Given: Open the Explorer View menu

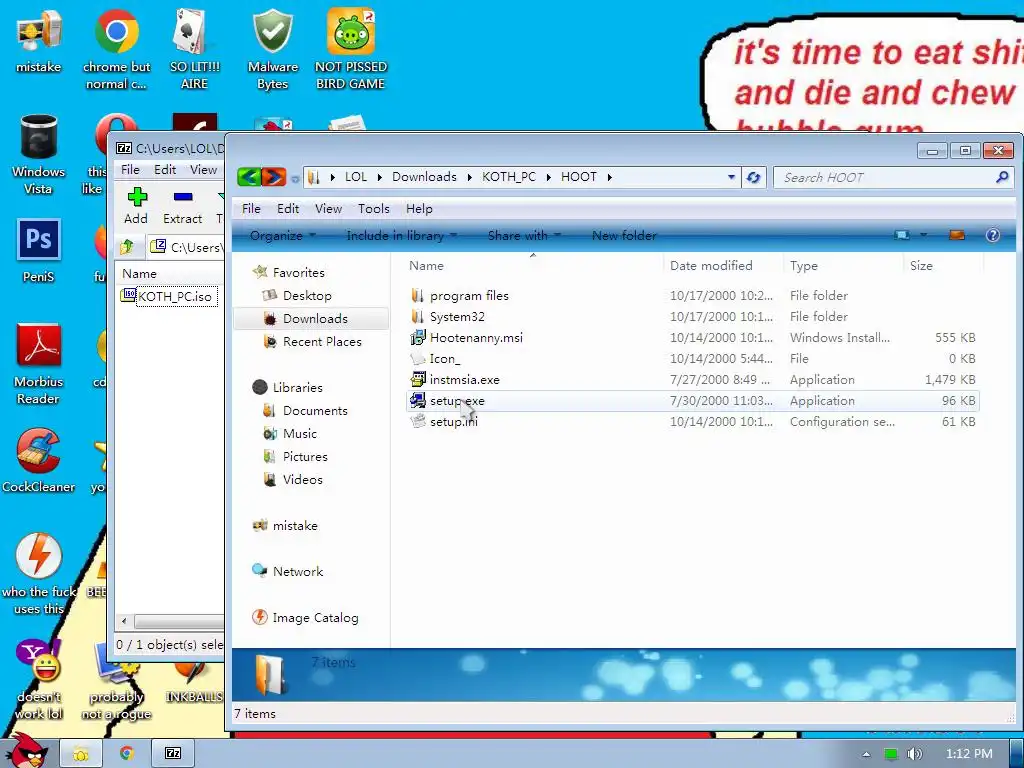Looking at the screenshot, I should 328,208.
